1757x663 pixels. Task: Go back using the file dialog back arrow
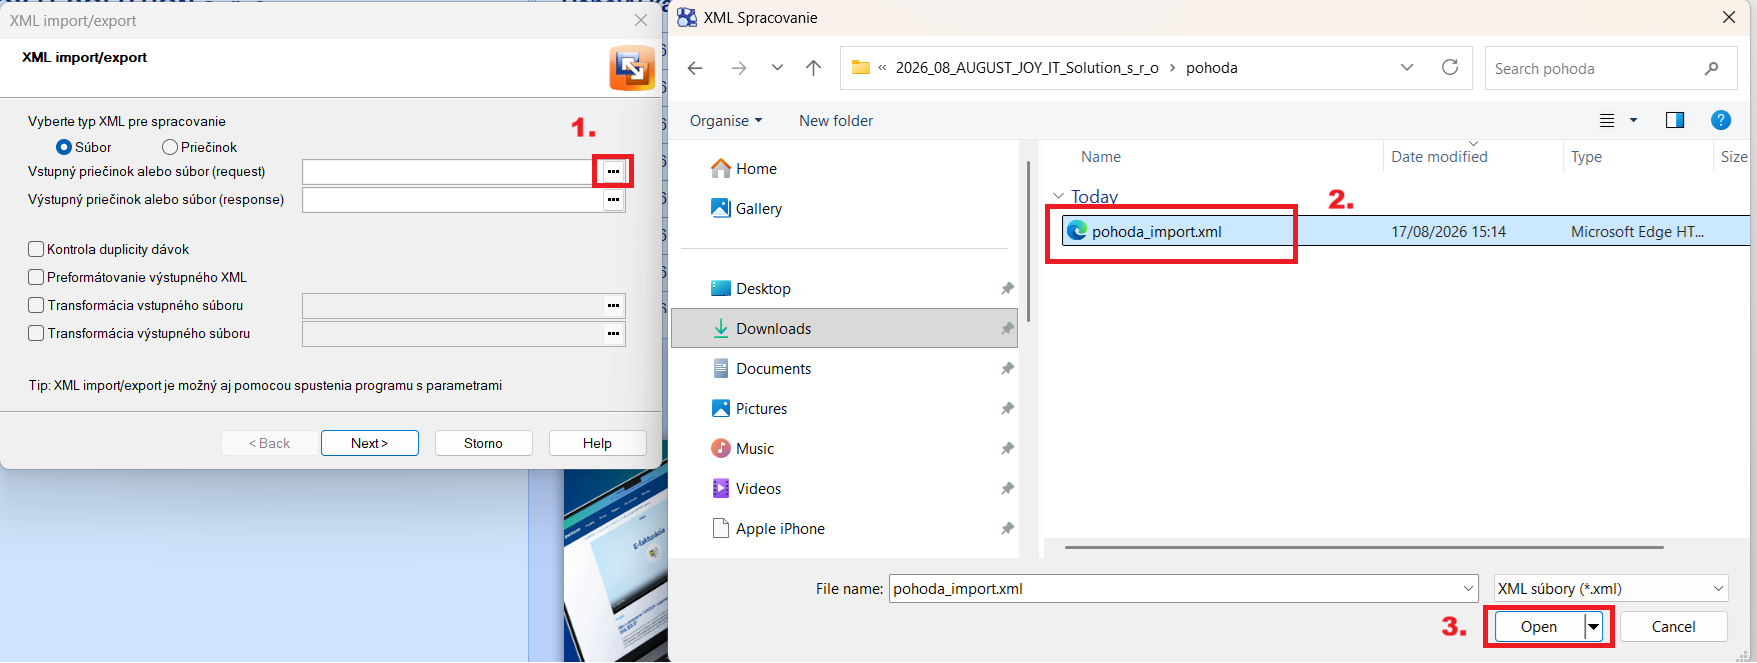click(x=695, y=68)
